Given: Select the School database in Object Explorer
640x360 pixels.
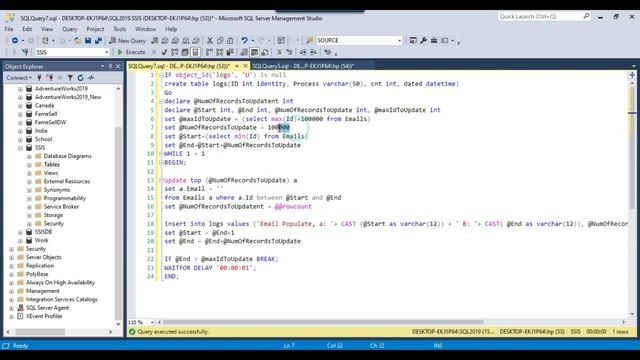Looking at the screenshot, I should click(x=43, y=139).
